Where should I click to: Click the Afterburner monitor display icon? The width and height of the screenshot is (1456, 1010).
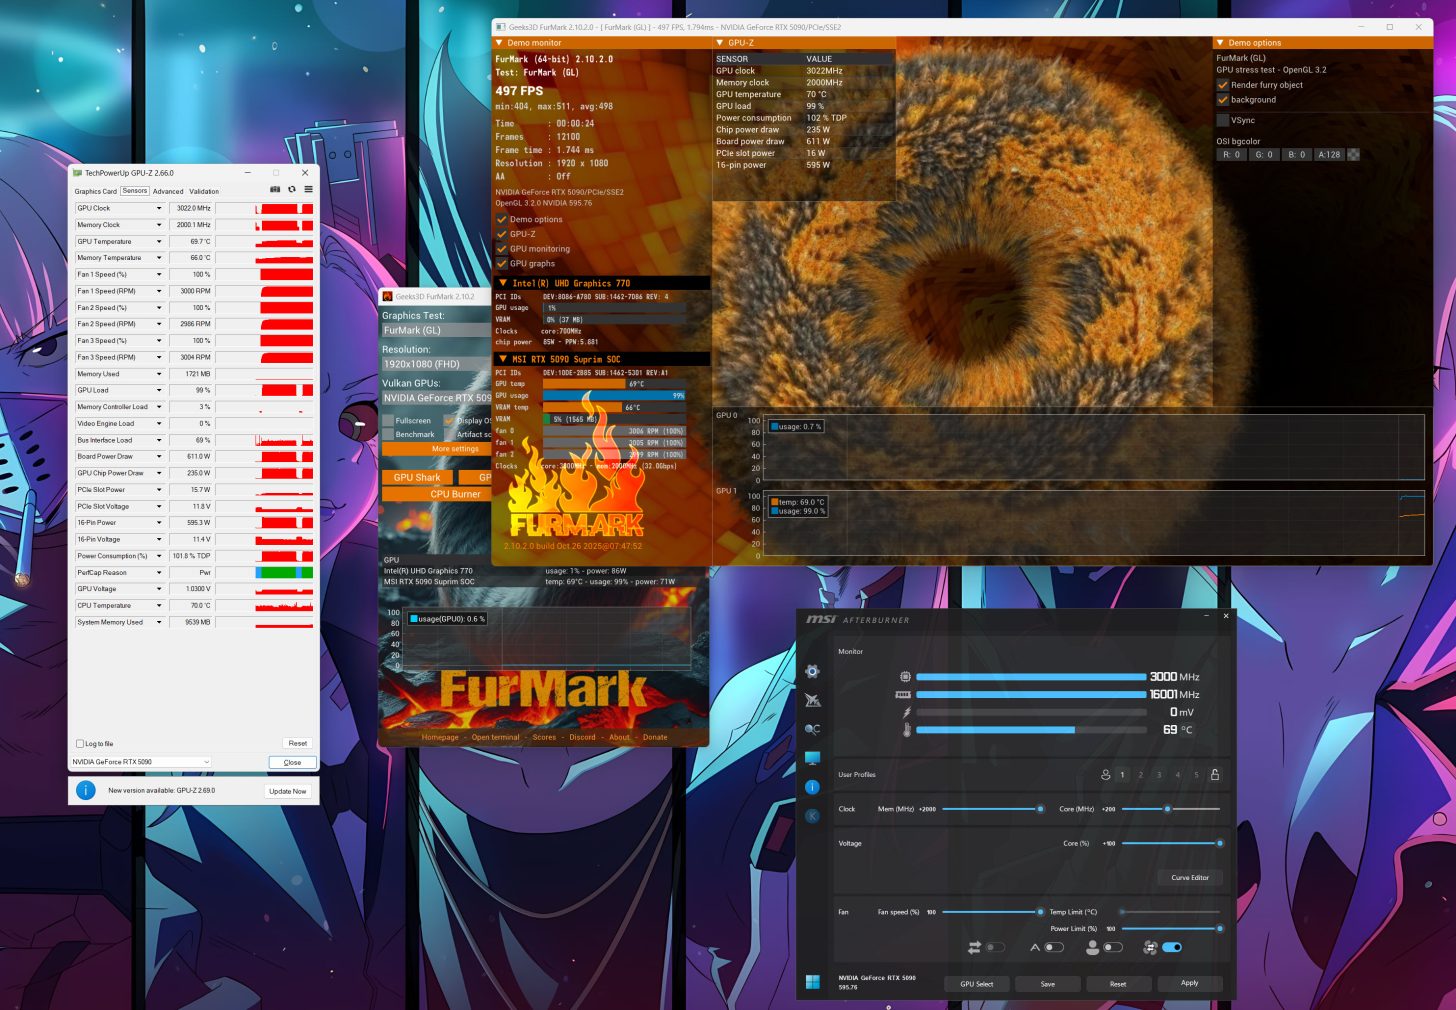812,758
